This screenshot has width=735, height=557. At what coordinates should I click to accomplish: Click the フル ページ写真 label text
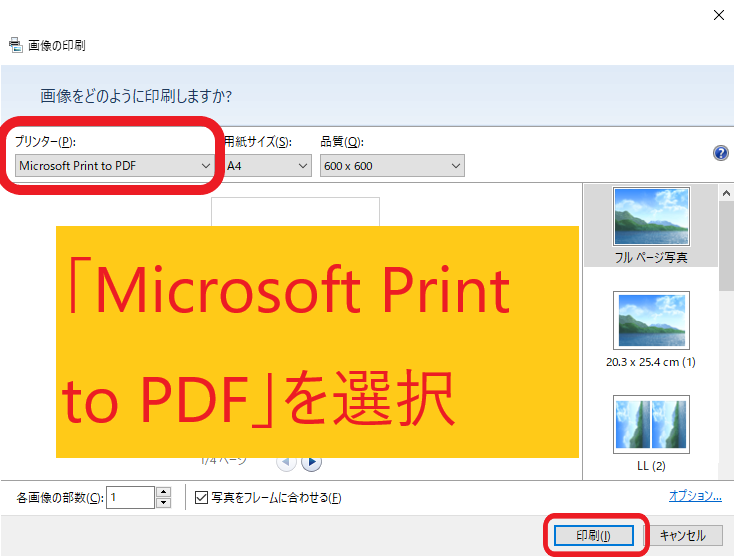click(x=651, y=257)
